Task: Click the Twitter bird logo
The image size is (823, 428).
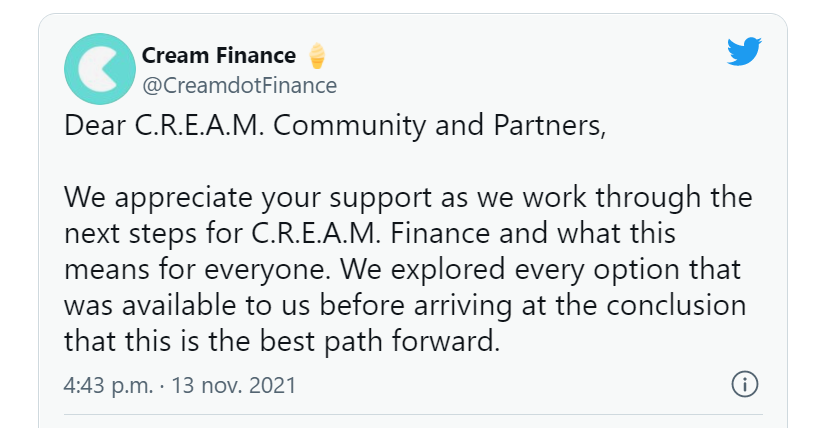Action: 744,51
